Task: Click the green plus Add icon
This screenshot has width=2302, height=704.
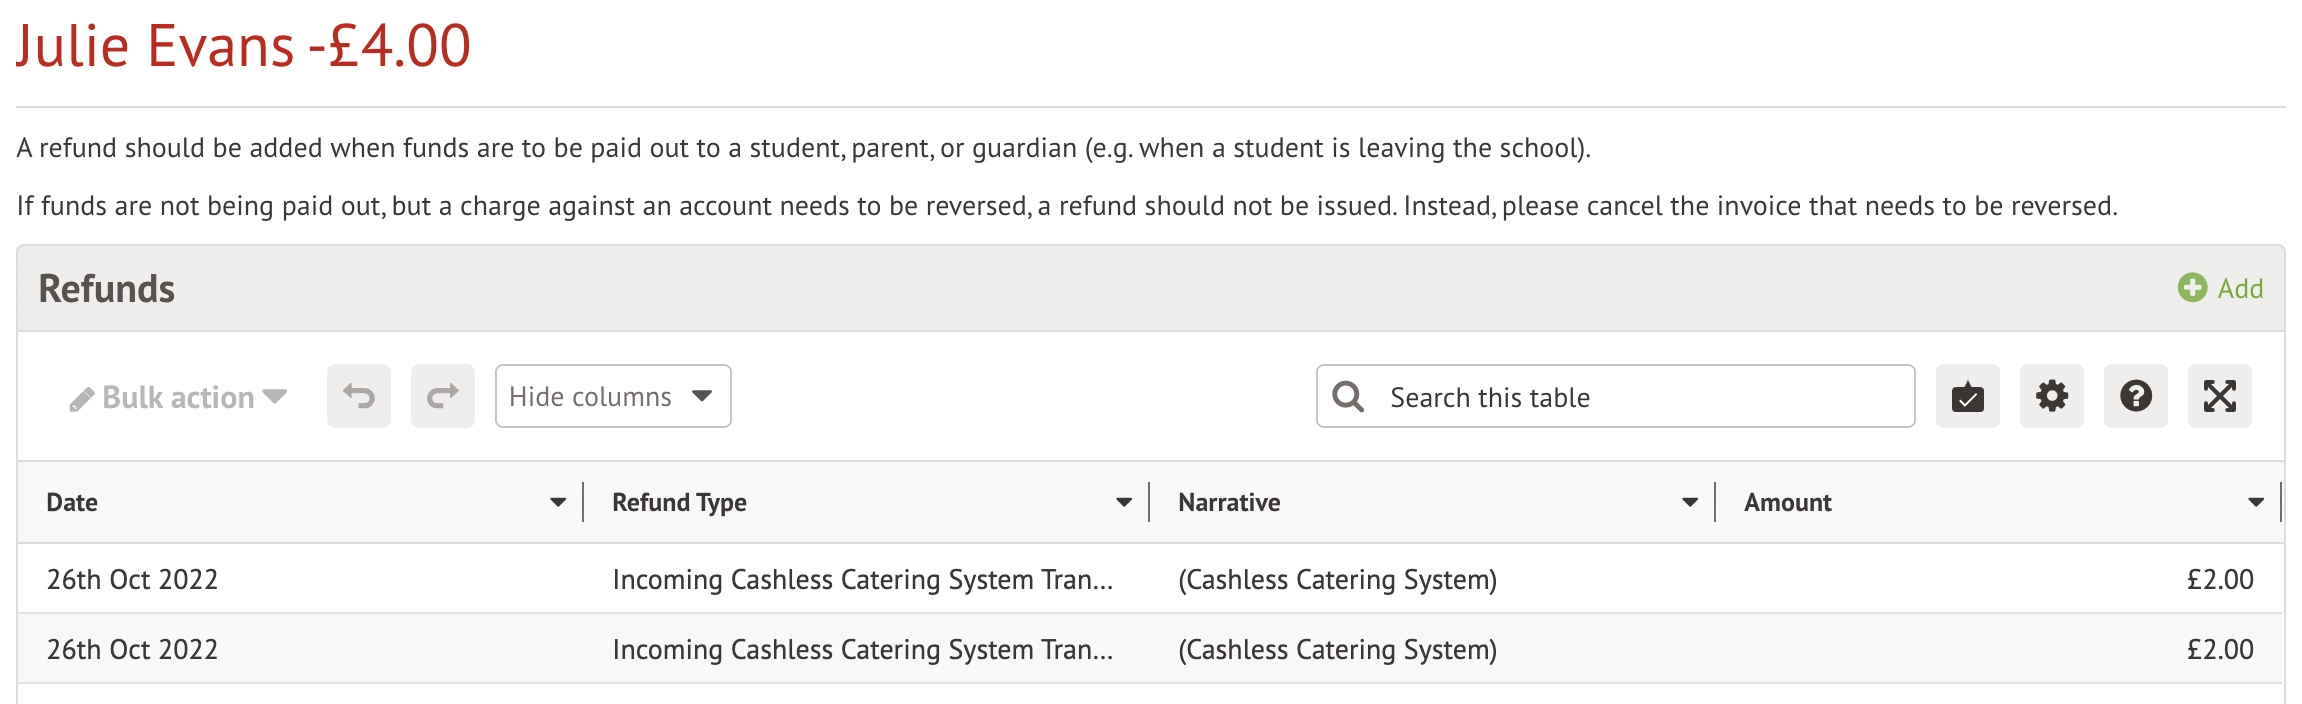Action: point(2192,288)
